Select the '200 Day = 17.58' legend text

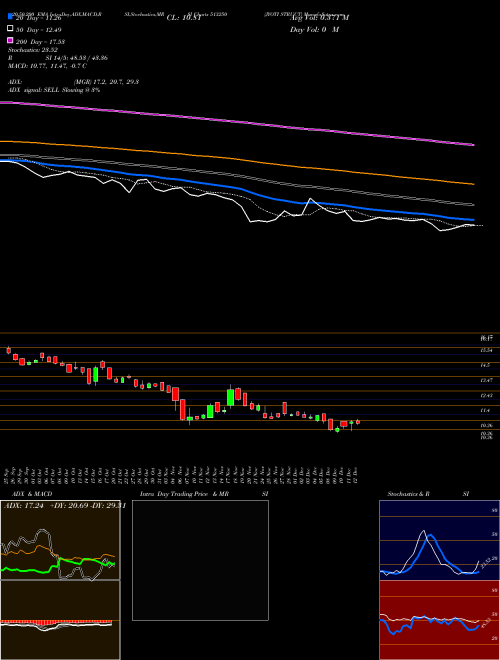click(40, 42)
